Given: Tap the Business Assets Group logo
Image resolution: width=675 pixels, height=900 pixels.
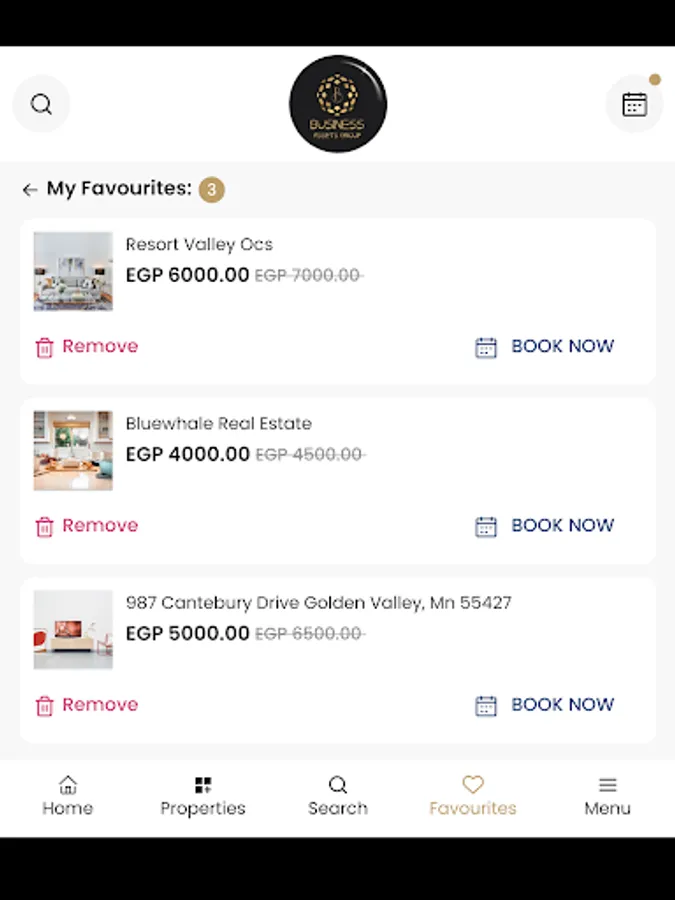Looking at the screenshot, I should point(338,104).
